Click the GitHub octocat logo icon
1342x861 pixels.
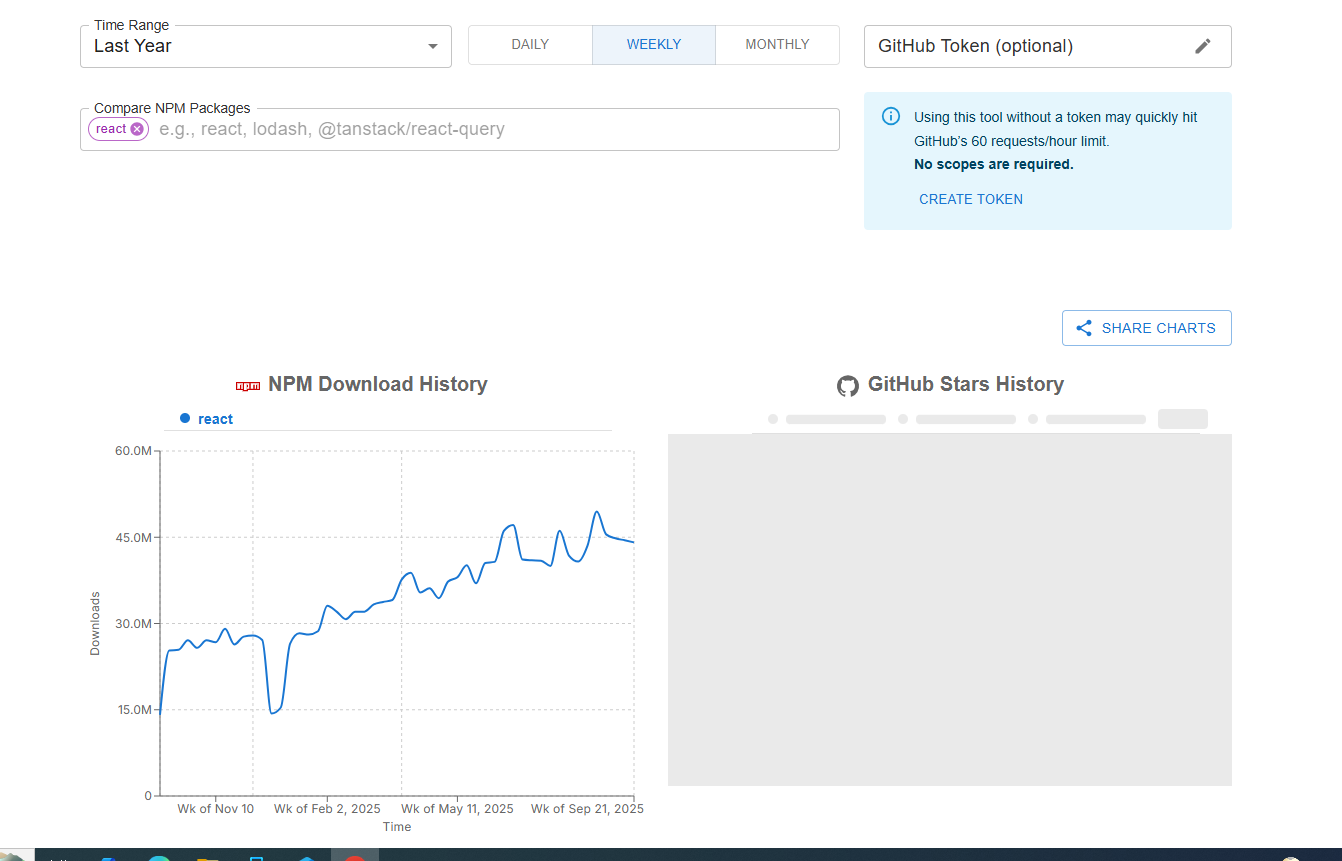pyautogui.click(x=848, y=385)
